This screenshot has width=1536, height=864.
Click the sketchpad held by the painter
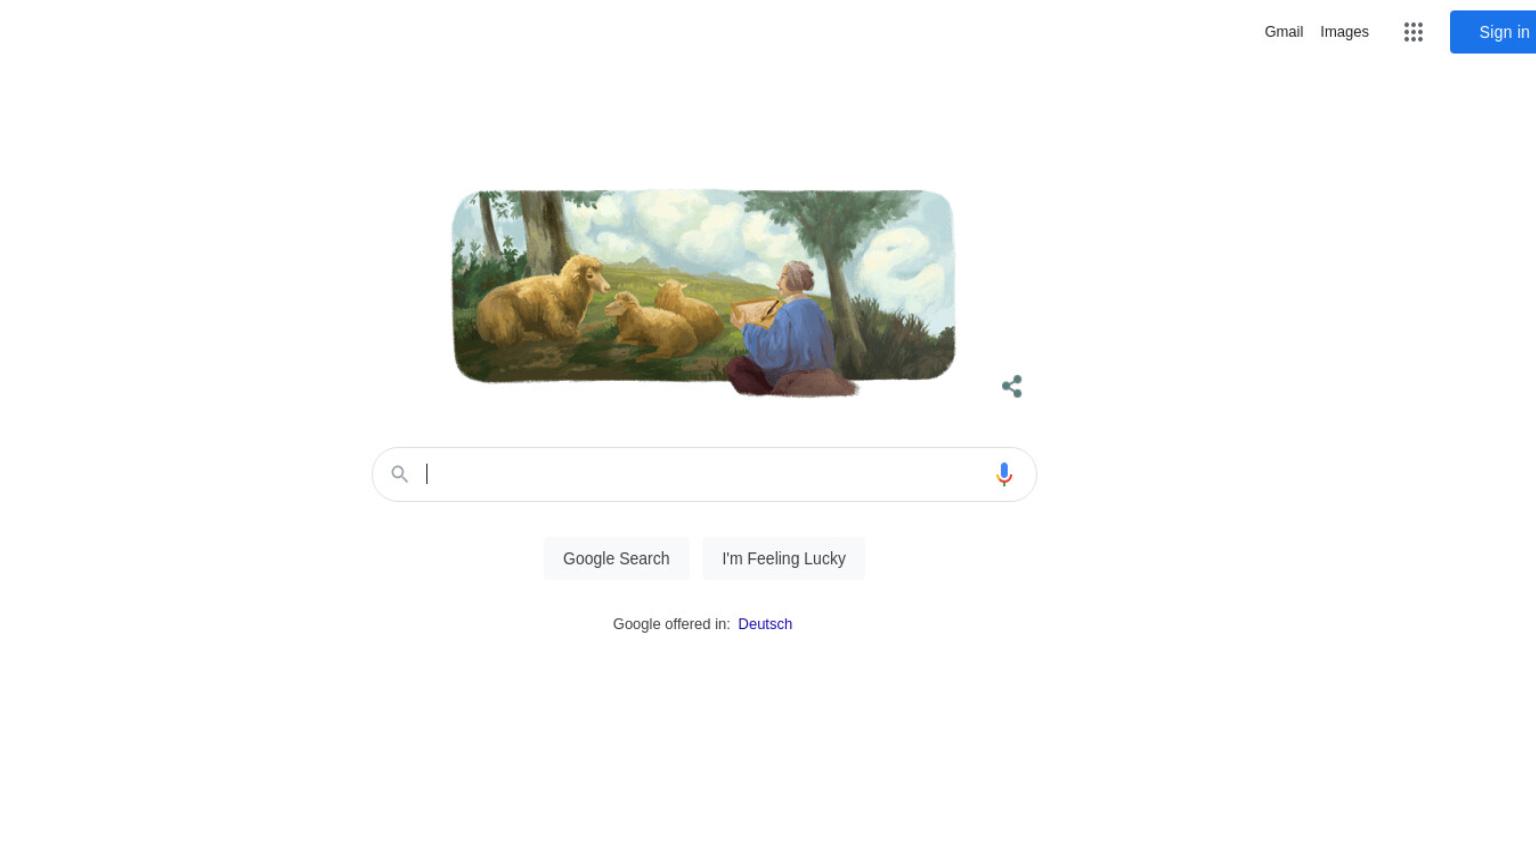point(757,311)
